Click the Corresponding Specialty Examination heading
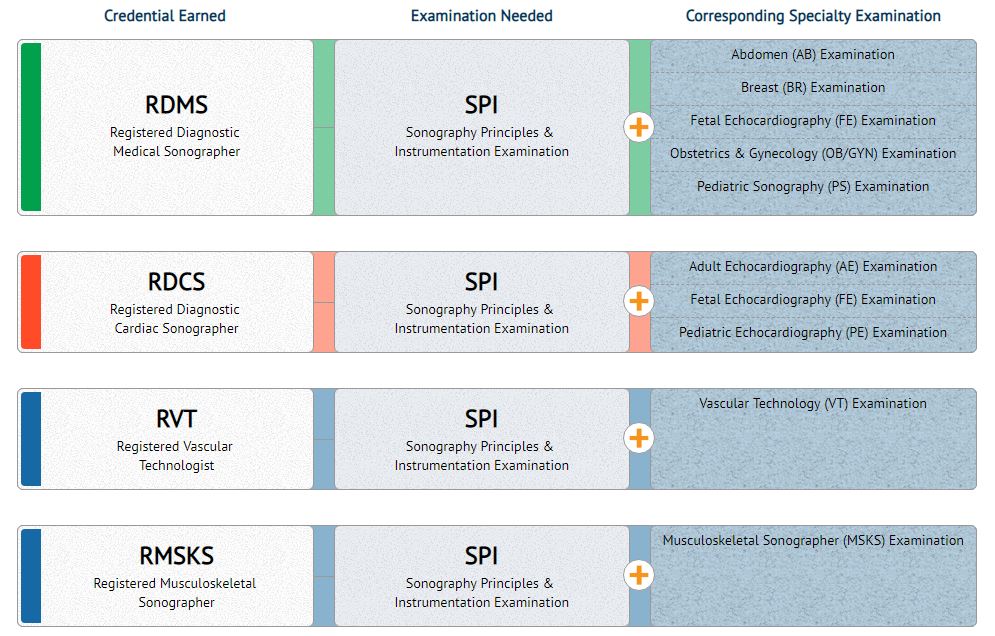995x636 pixels. (813, 16)
